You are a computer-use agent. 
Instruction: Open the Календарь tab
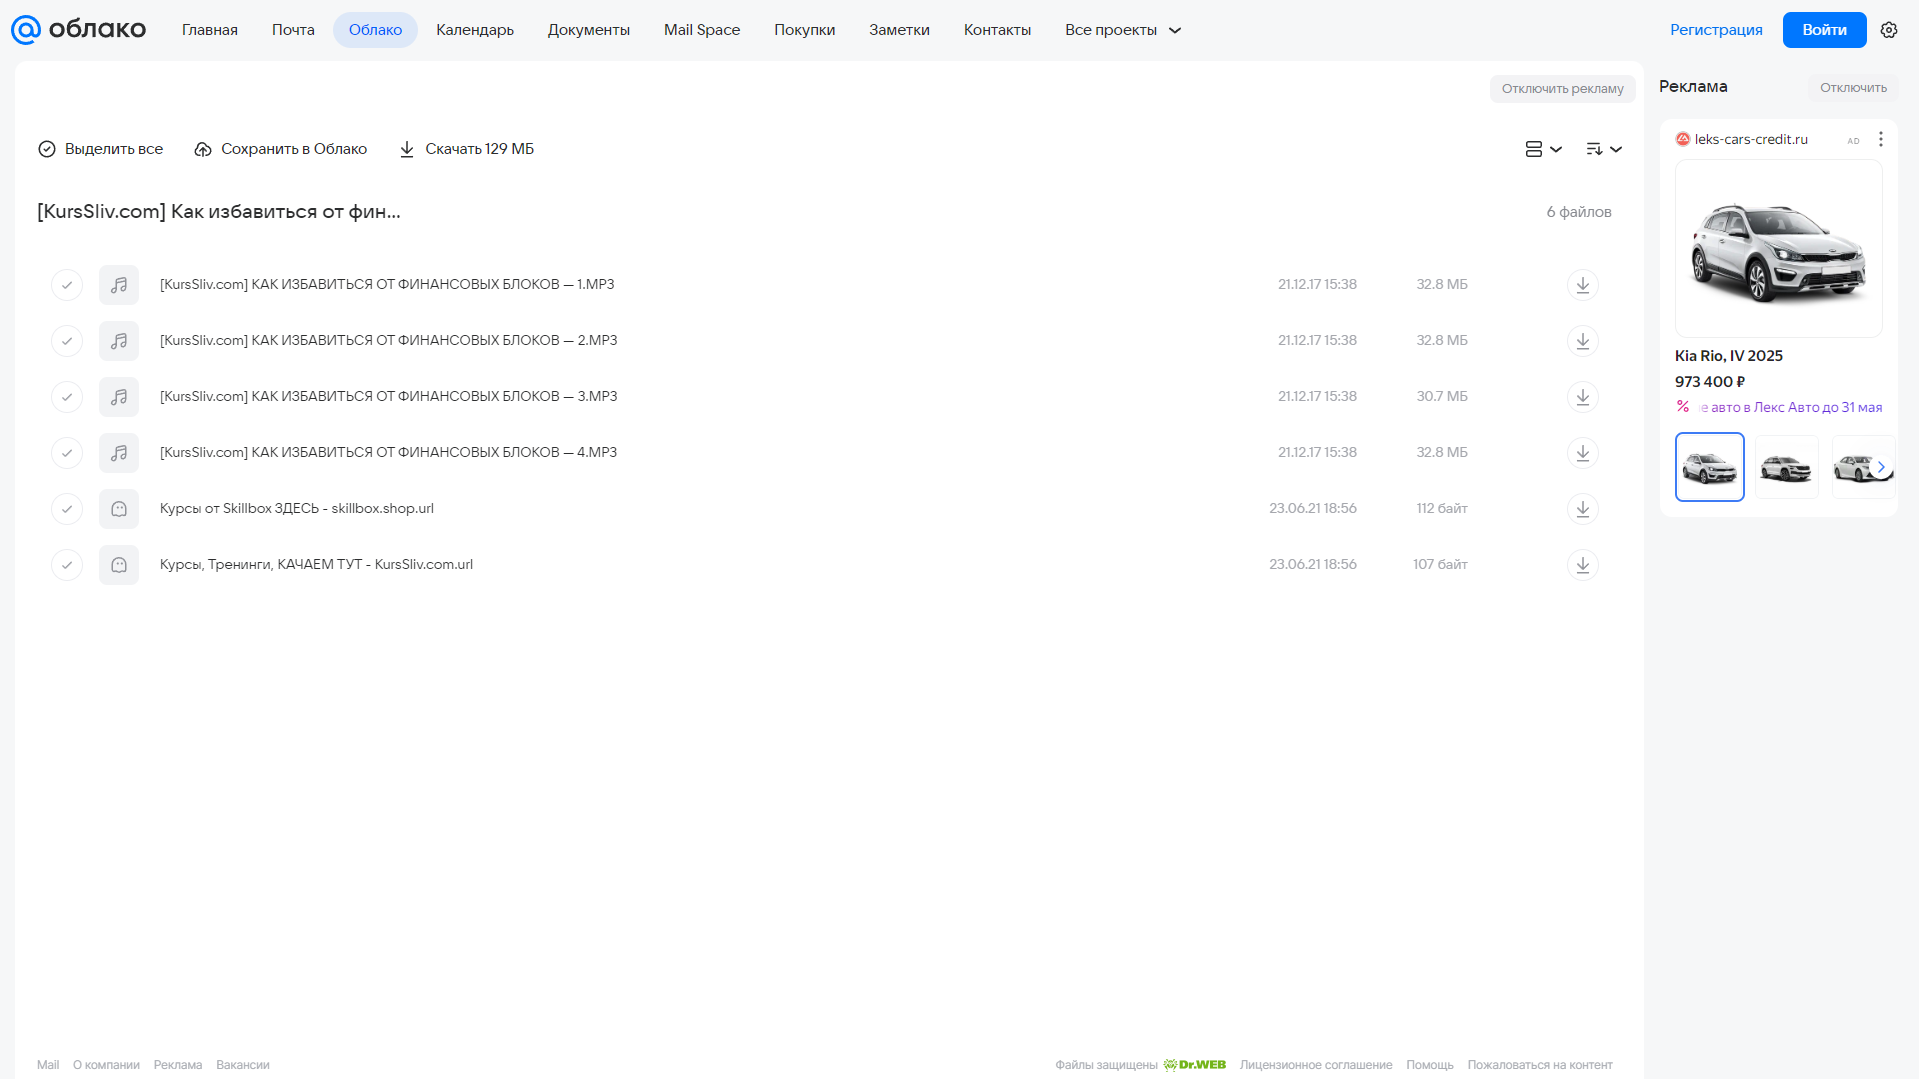(x=475, y=30)
